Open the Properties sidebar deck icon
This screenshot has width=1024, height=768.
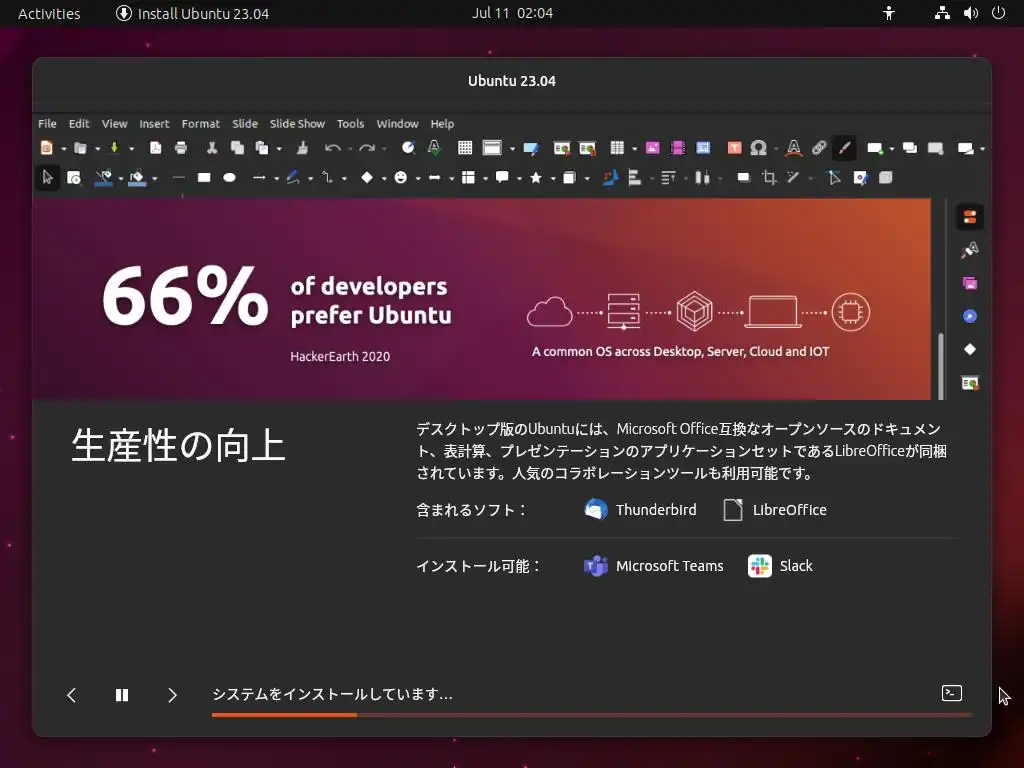click(x=970, y=217)
